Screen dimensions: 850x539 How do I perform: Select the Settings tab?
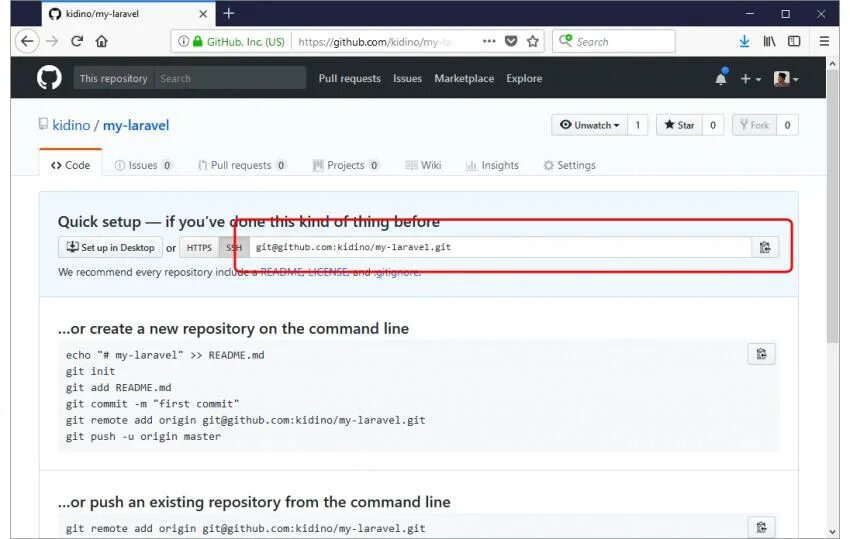click(x=569, y=165)
